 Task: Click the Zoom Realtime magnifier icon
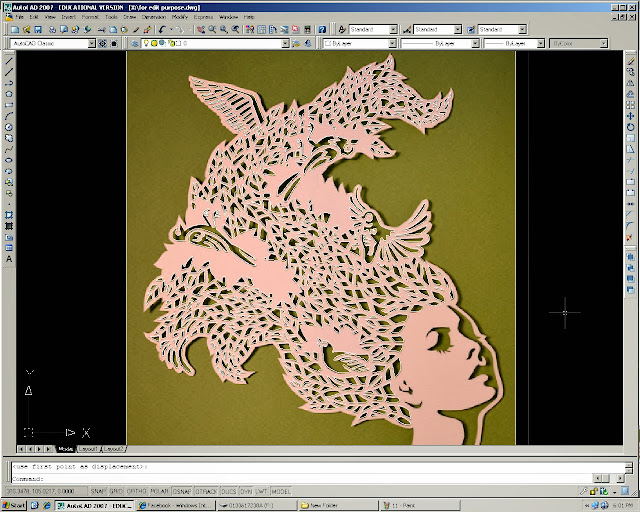(212, 29)
